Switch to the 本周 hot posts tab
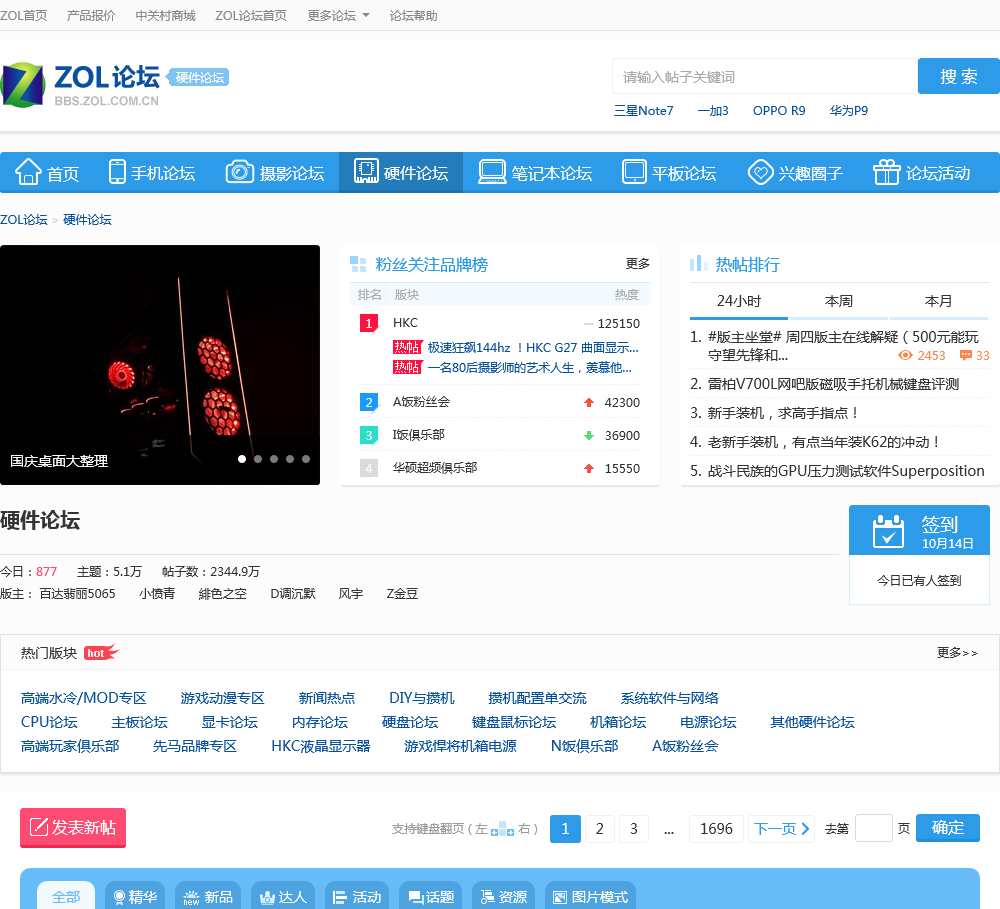This screenshot has height=909, width=1000. tap(839, 301)
